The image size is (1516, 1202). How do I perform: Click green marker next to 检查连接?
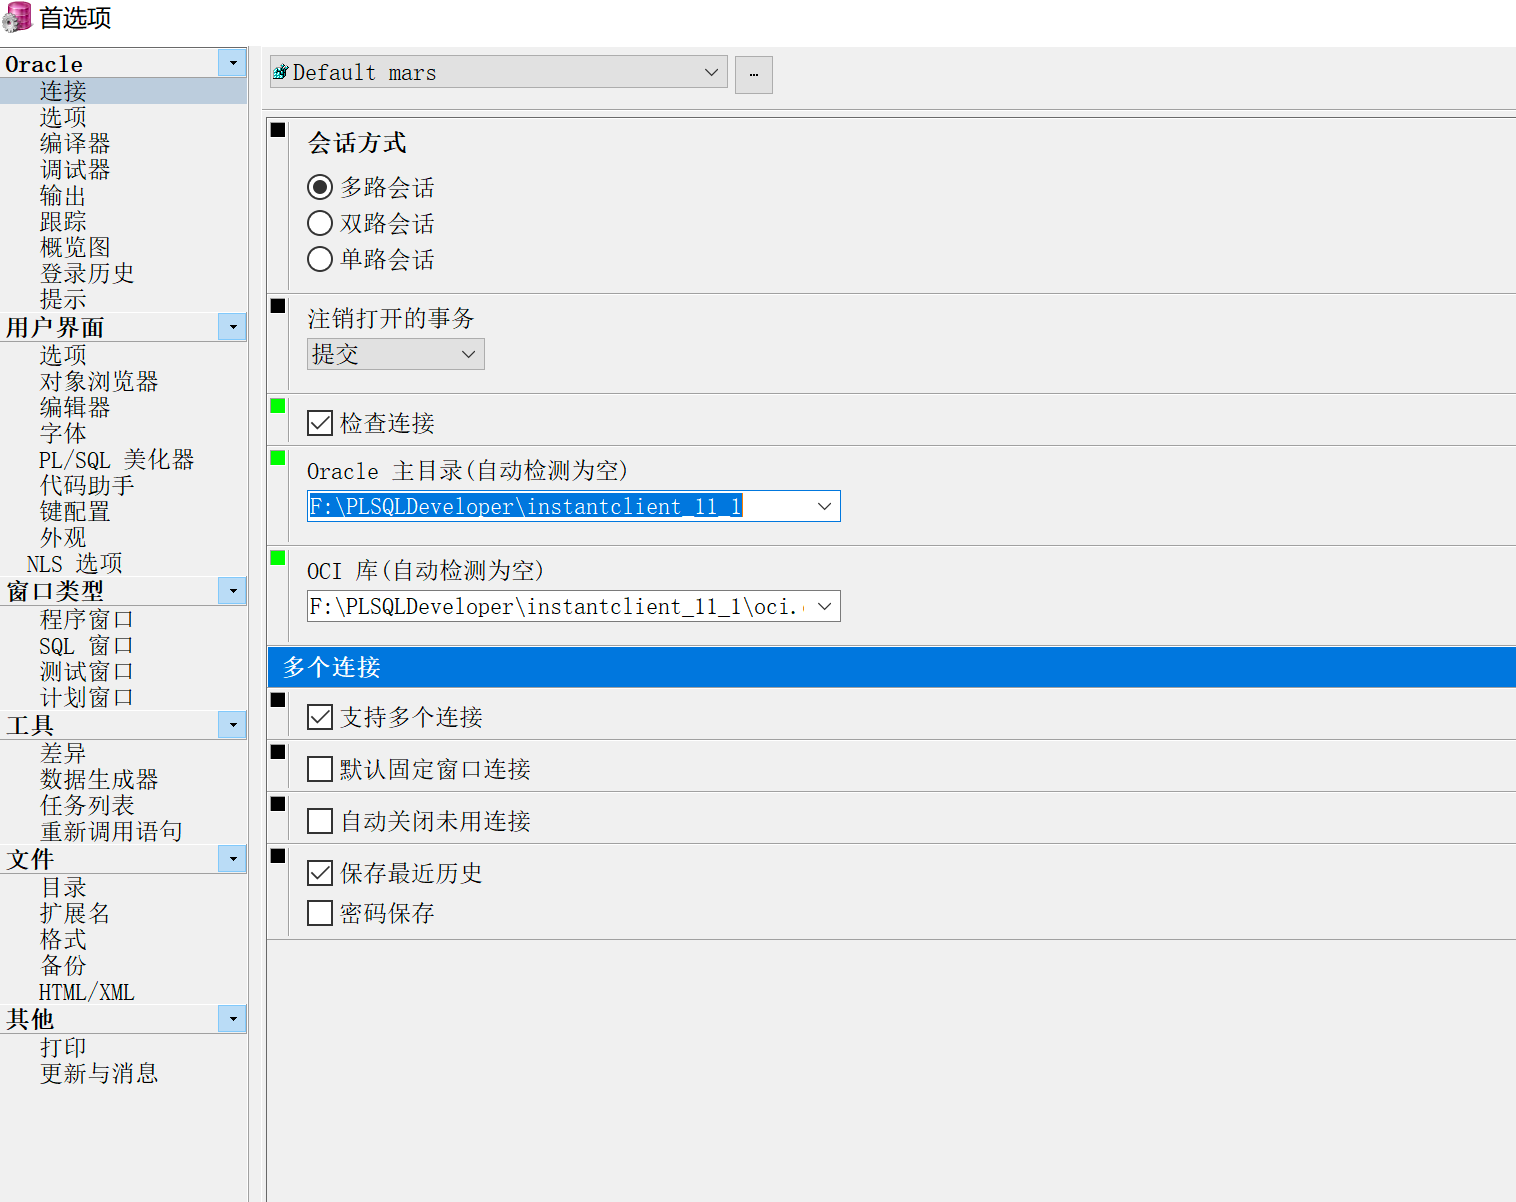[278, 406]
